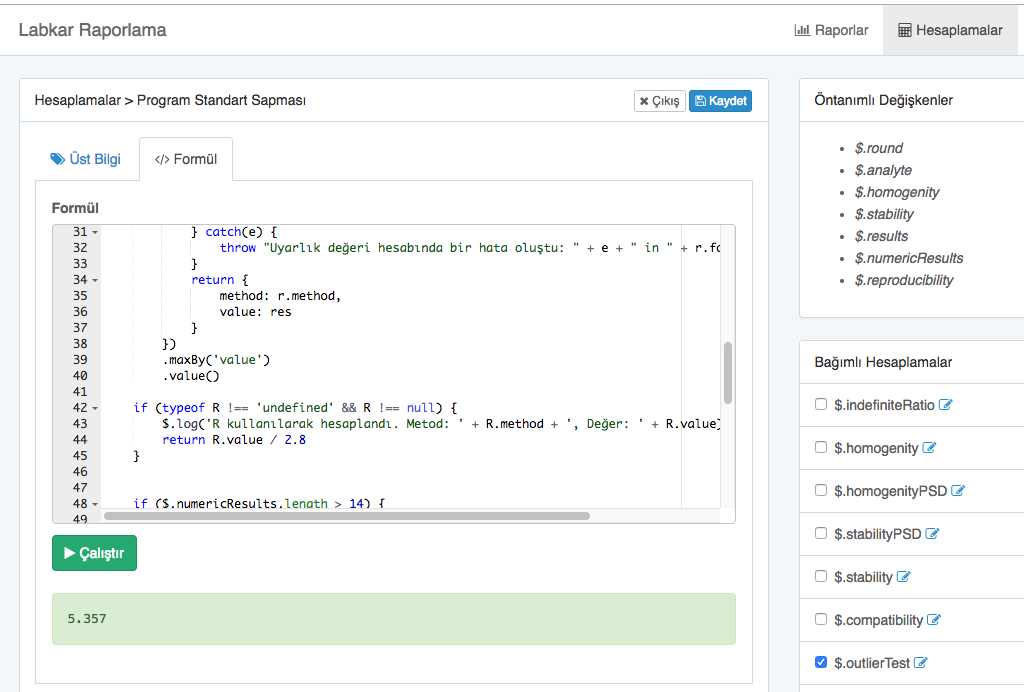Screen dimensions: 1024x692
Task: Enable the $.indefiniteRatio checkbox
Action: (x=821, y=404)
